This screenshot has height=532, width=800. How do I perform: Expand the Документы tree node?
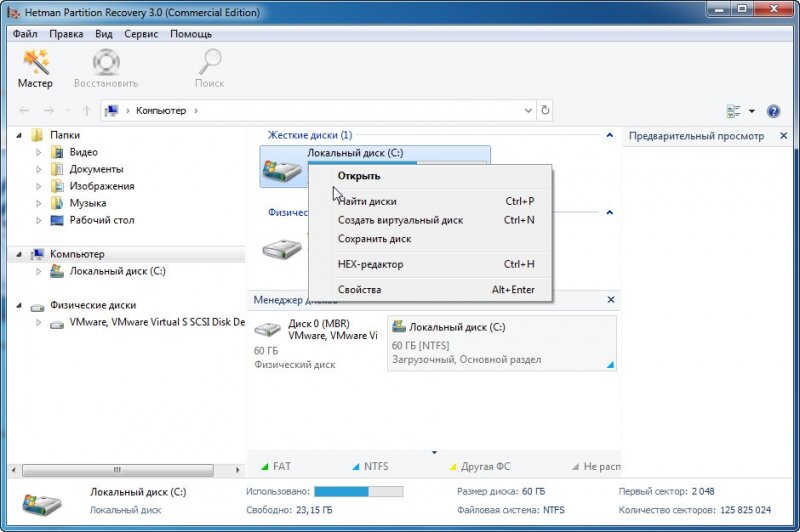tap(39, 169)
